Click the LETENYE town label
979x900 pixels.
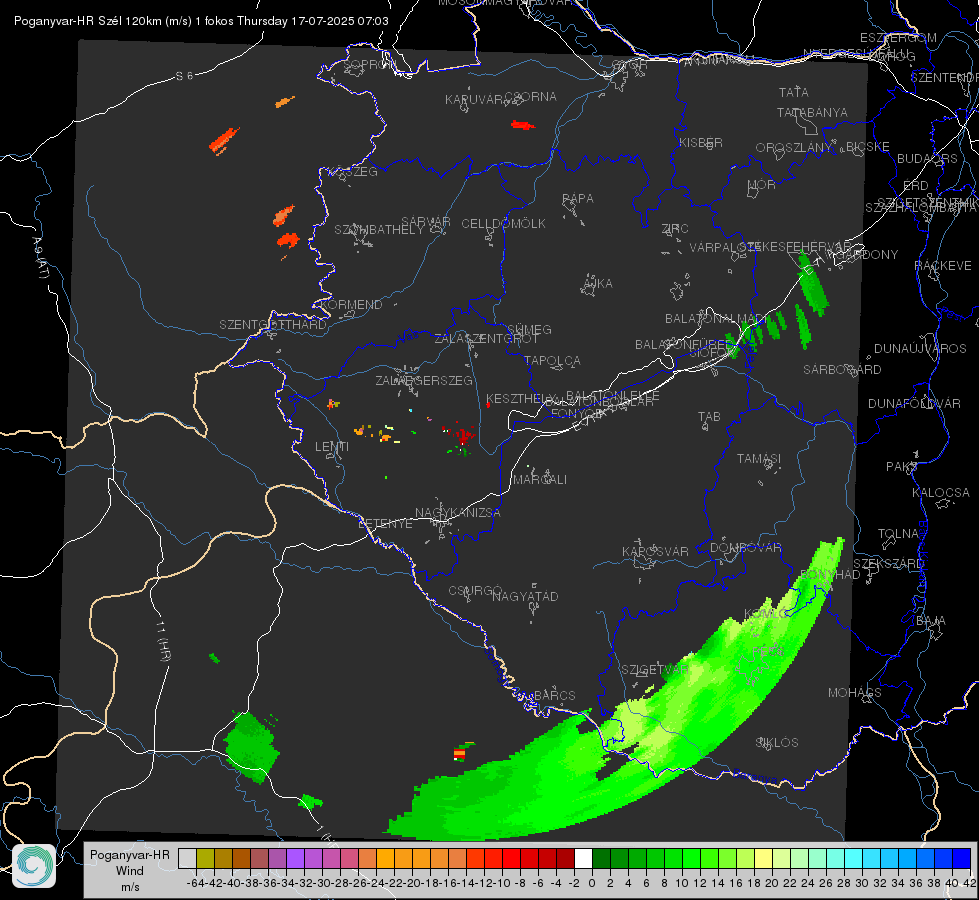[x=385, y=523]
